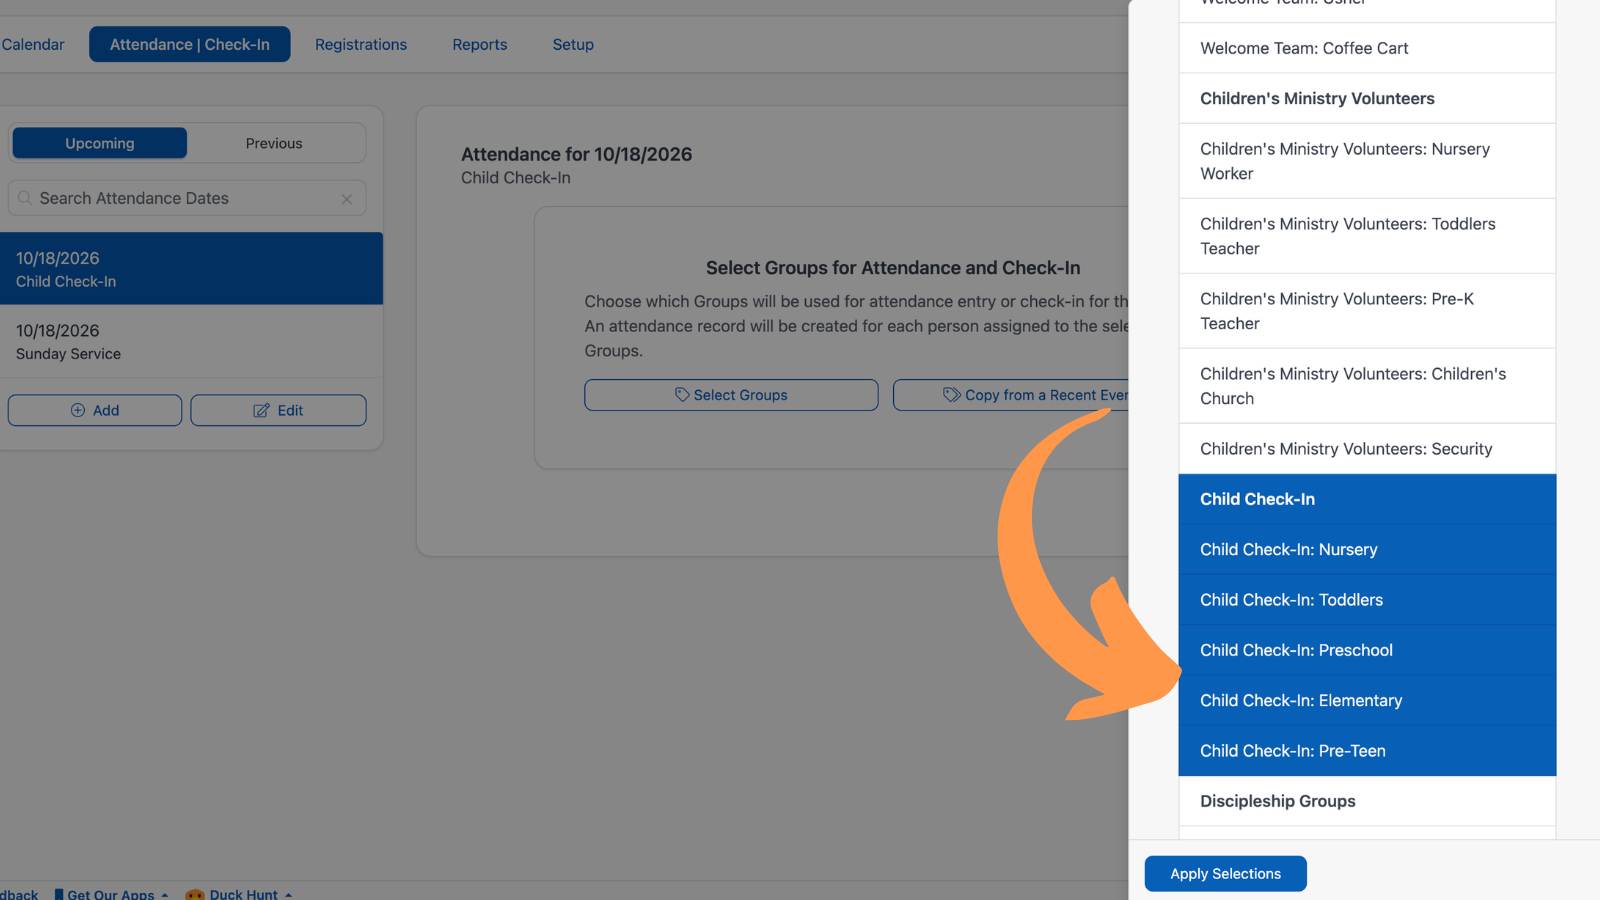Toggle Child Check-In: Preschool group

1367,650
